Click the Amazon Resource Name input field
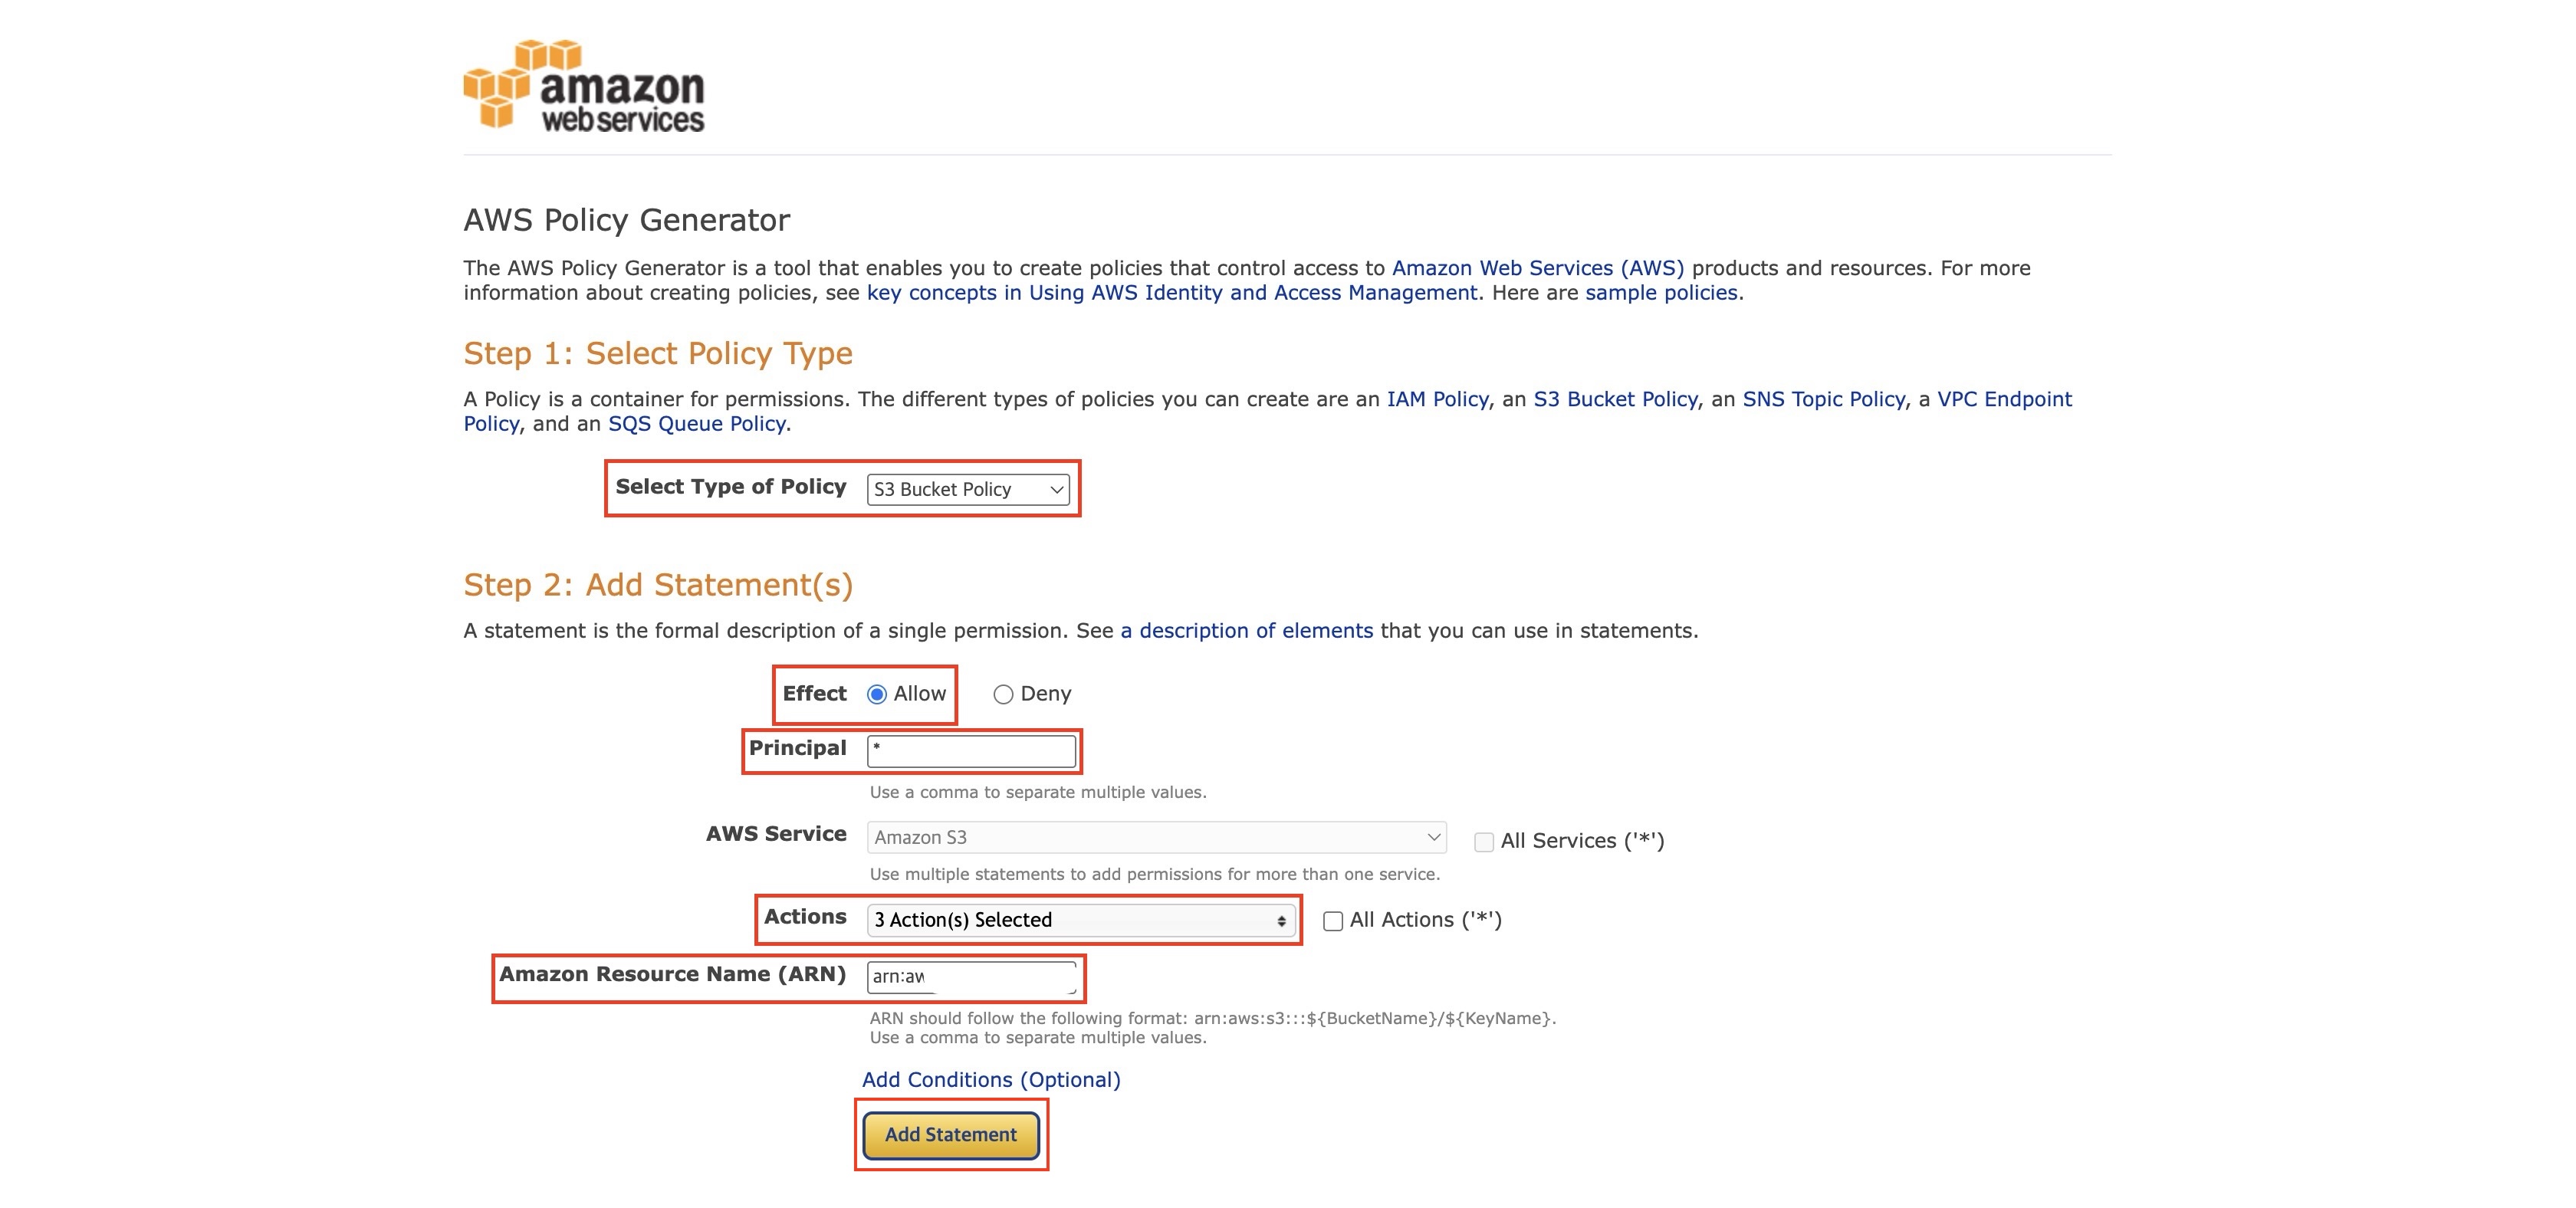The width and height of the screenshot is (2576, 1208). click(x=971, y=977)
